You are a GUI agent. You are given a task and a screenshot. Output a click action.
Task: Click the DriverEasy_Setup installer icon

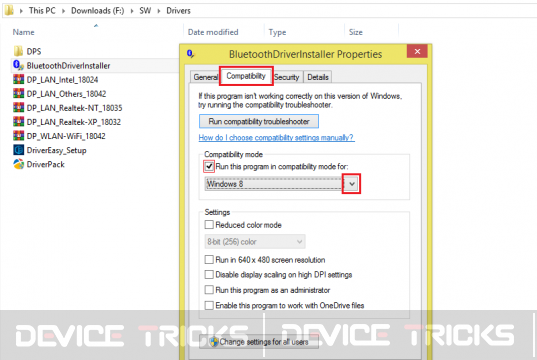click(18, 150)
